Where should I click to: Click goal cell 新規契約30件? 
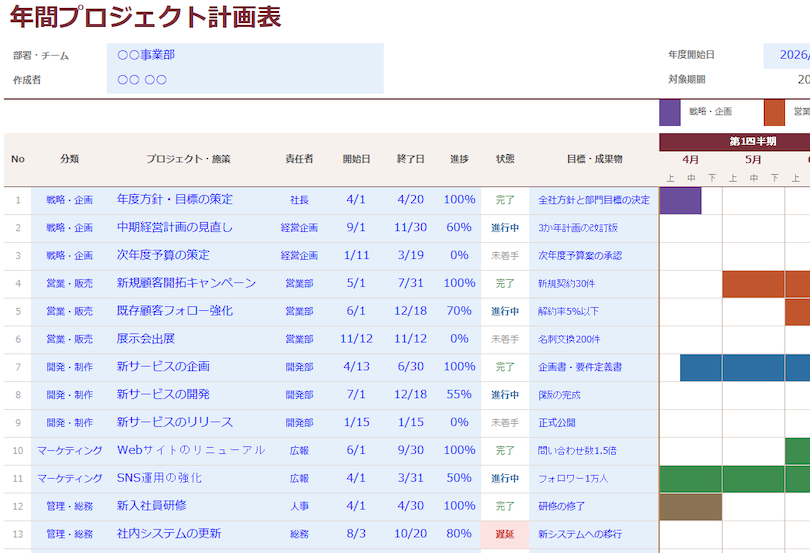(x=594, y=284)
